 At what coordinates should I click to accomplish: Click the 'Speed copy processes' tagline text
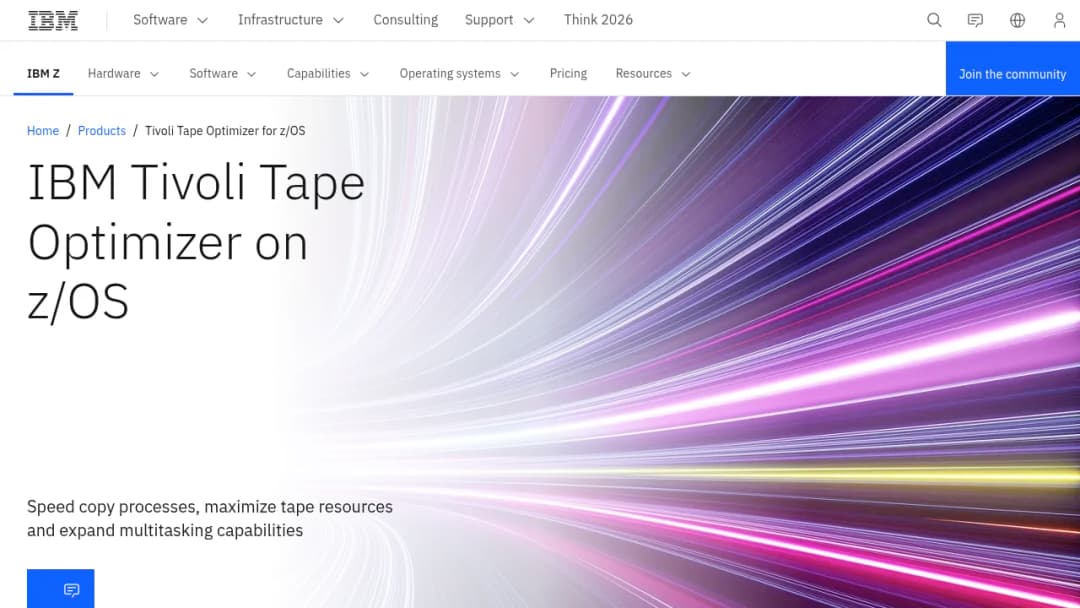click(x=210, y=518)
